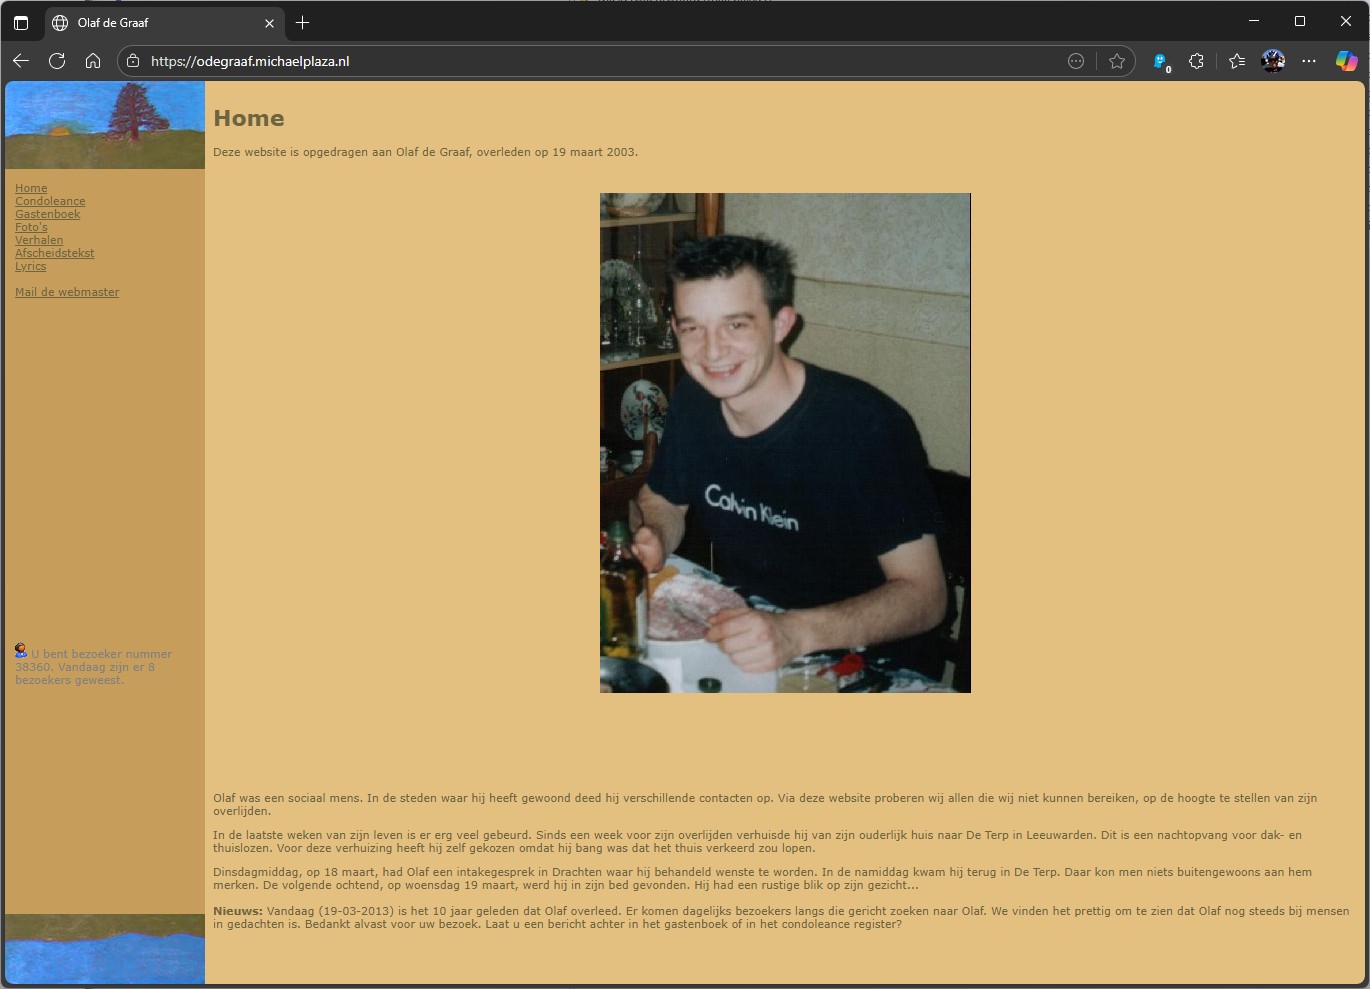Go to the Gastenboek page

[47, 214]
